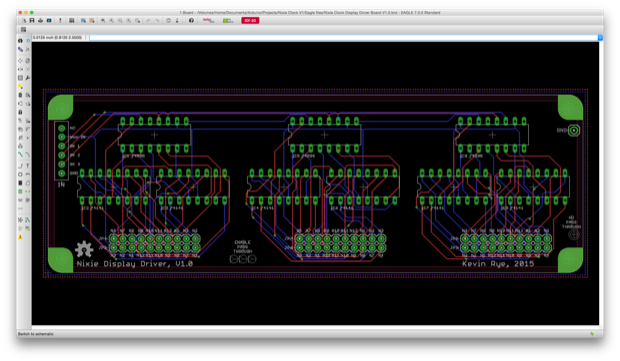
Task: Select the Move tool
Action: [x=20, y=61]
